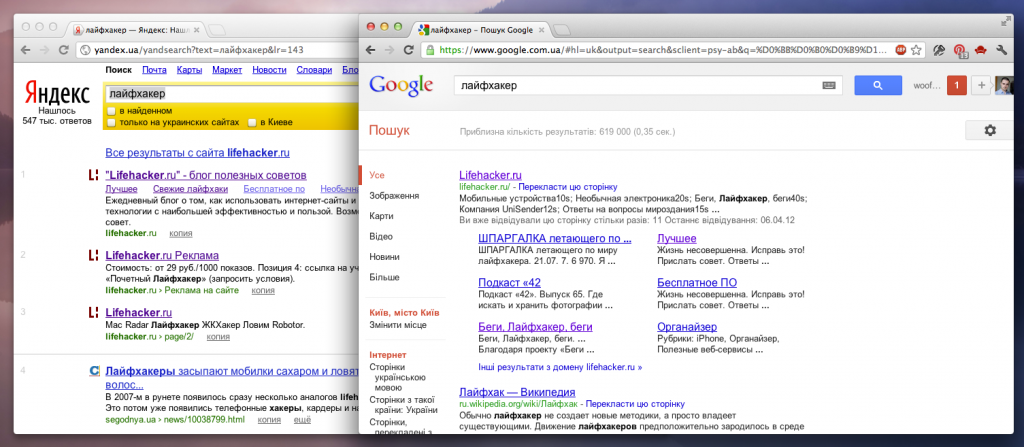Image resolution: width=1024 pixels, height=447 pixels.
Task: Click Back arrow in Yandex window
Action: tap(24, 50)
